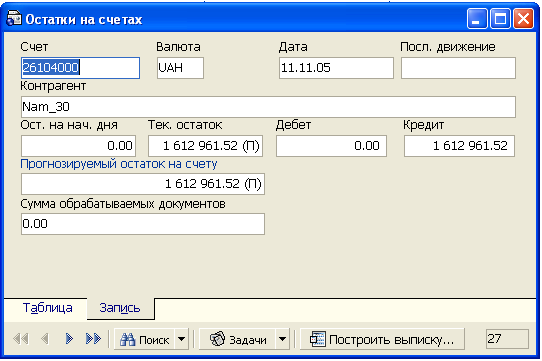
Task: Open the Поиск dropdown arrow
Action: pyautogui.click(x=182, y=339)
